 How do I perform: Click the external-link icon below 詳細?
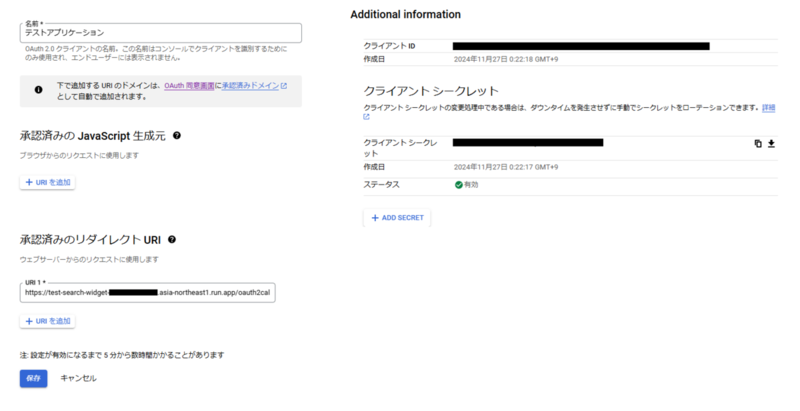click(x=366, y=117)
